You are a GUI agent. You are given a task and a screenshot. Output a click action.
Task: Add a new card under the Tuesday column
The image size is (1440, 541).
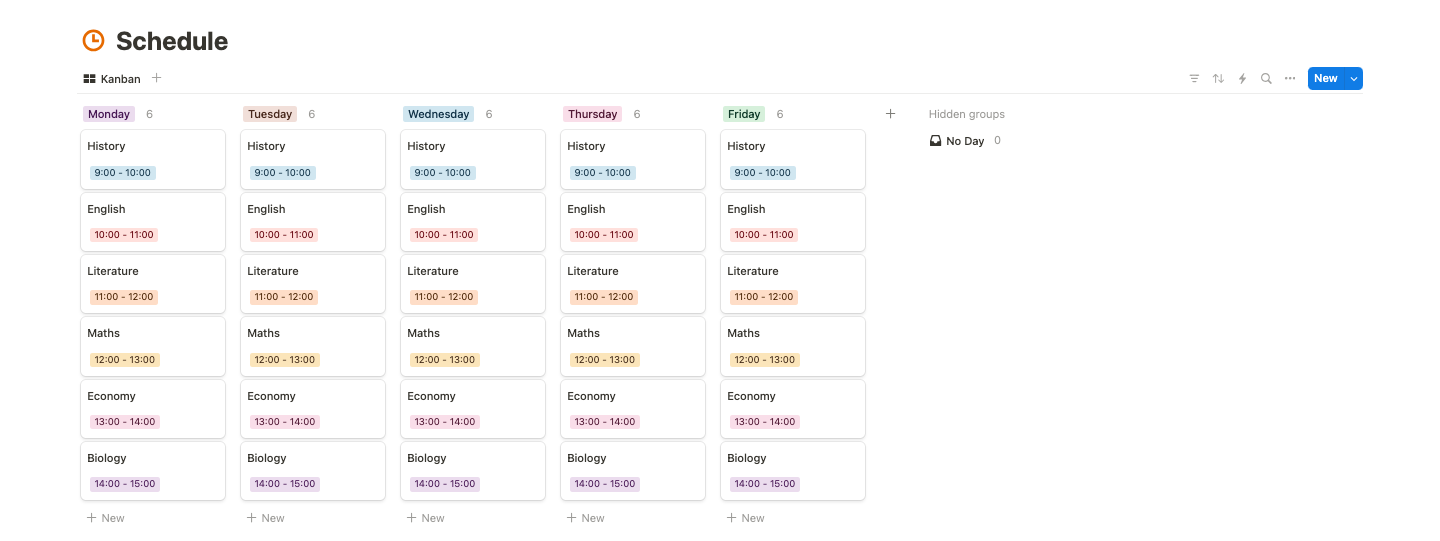[x=266, y=518]
